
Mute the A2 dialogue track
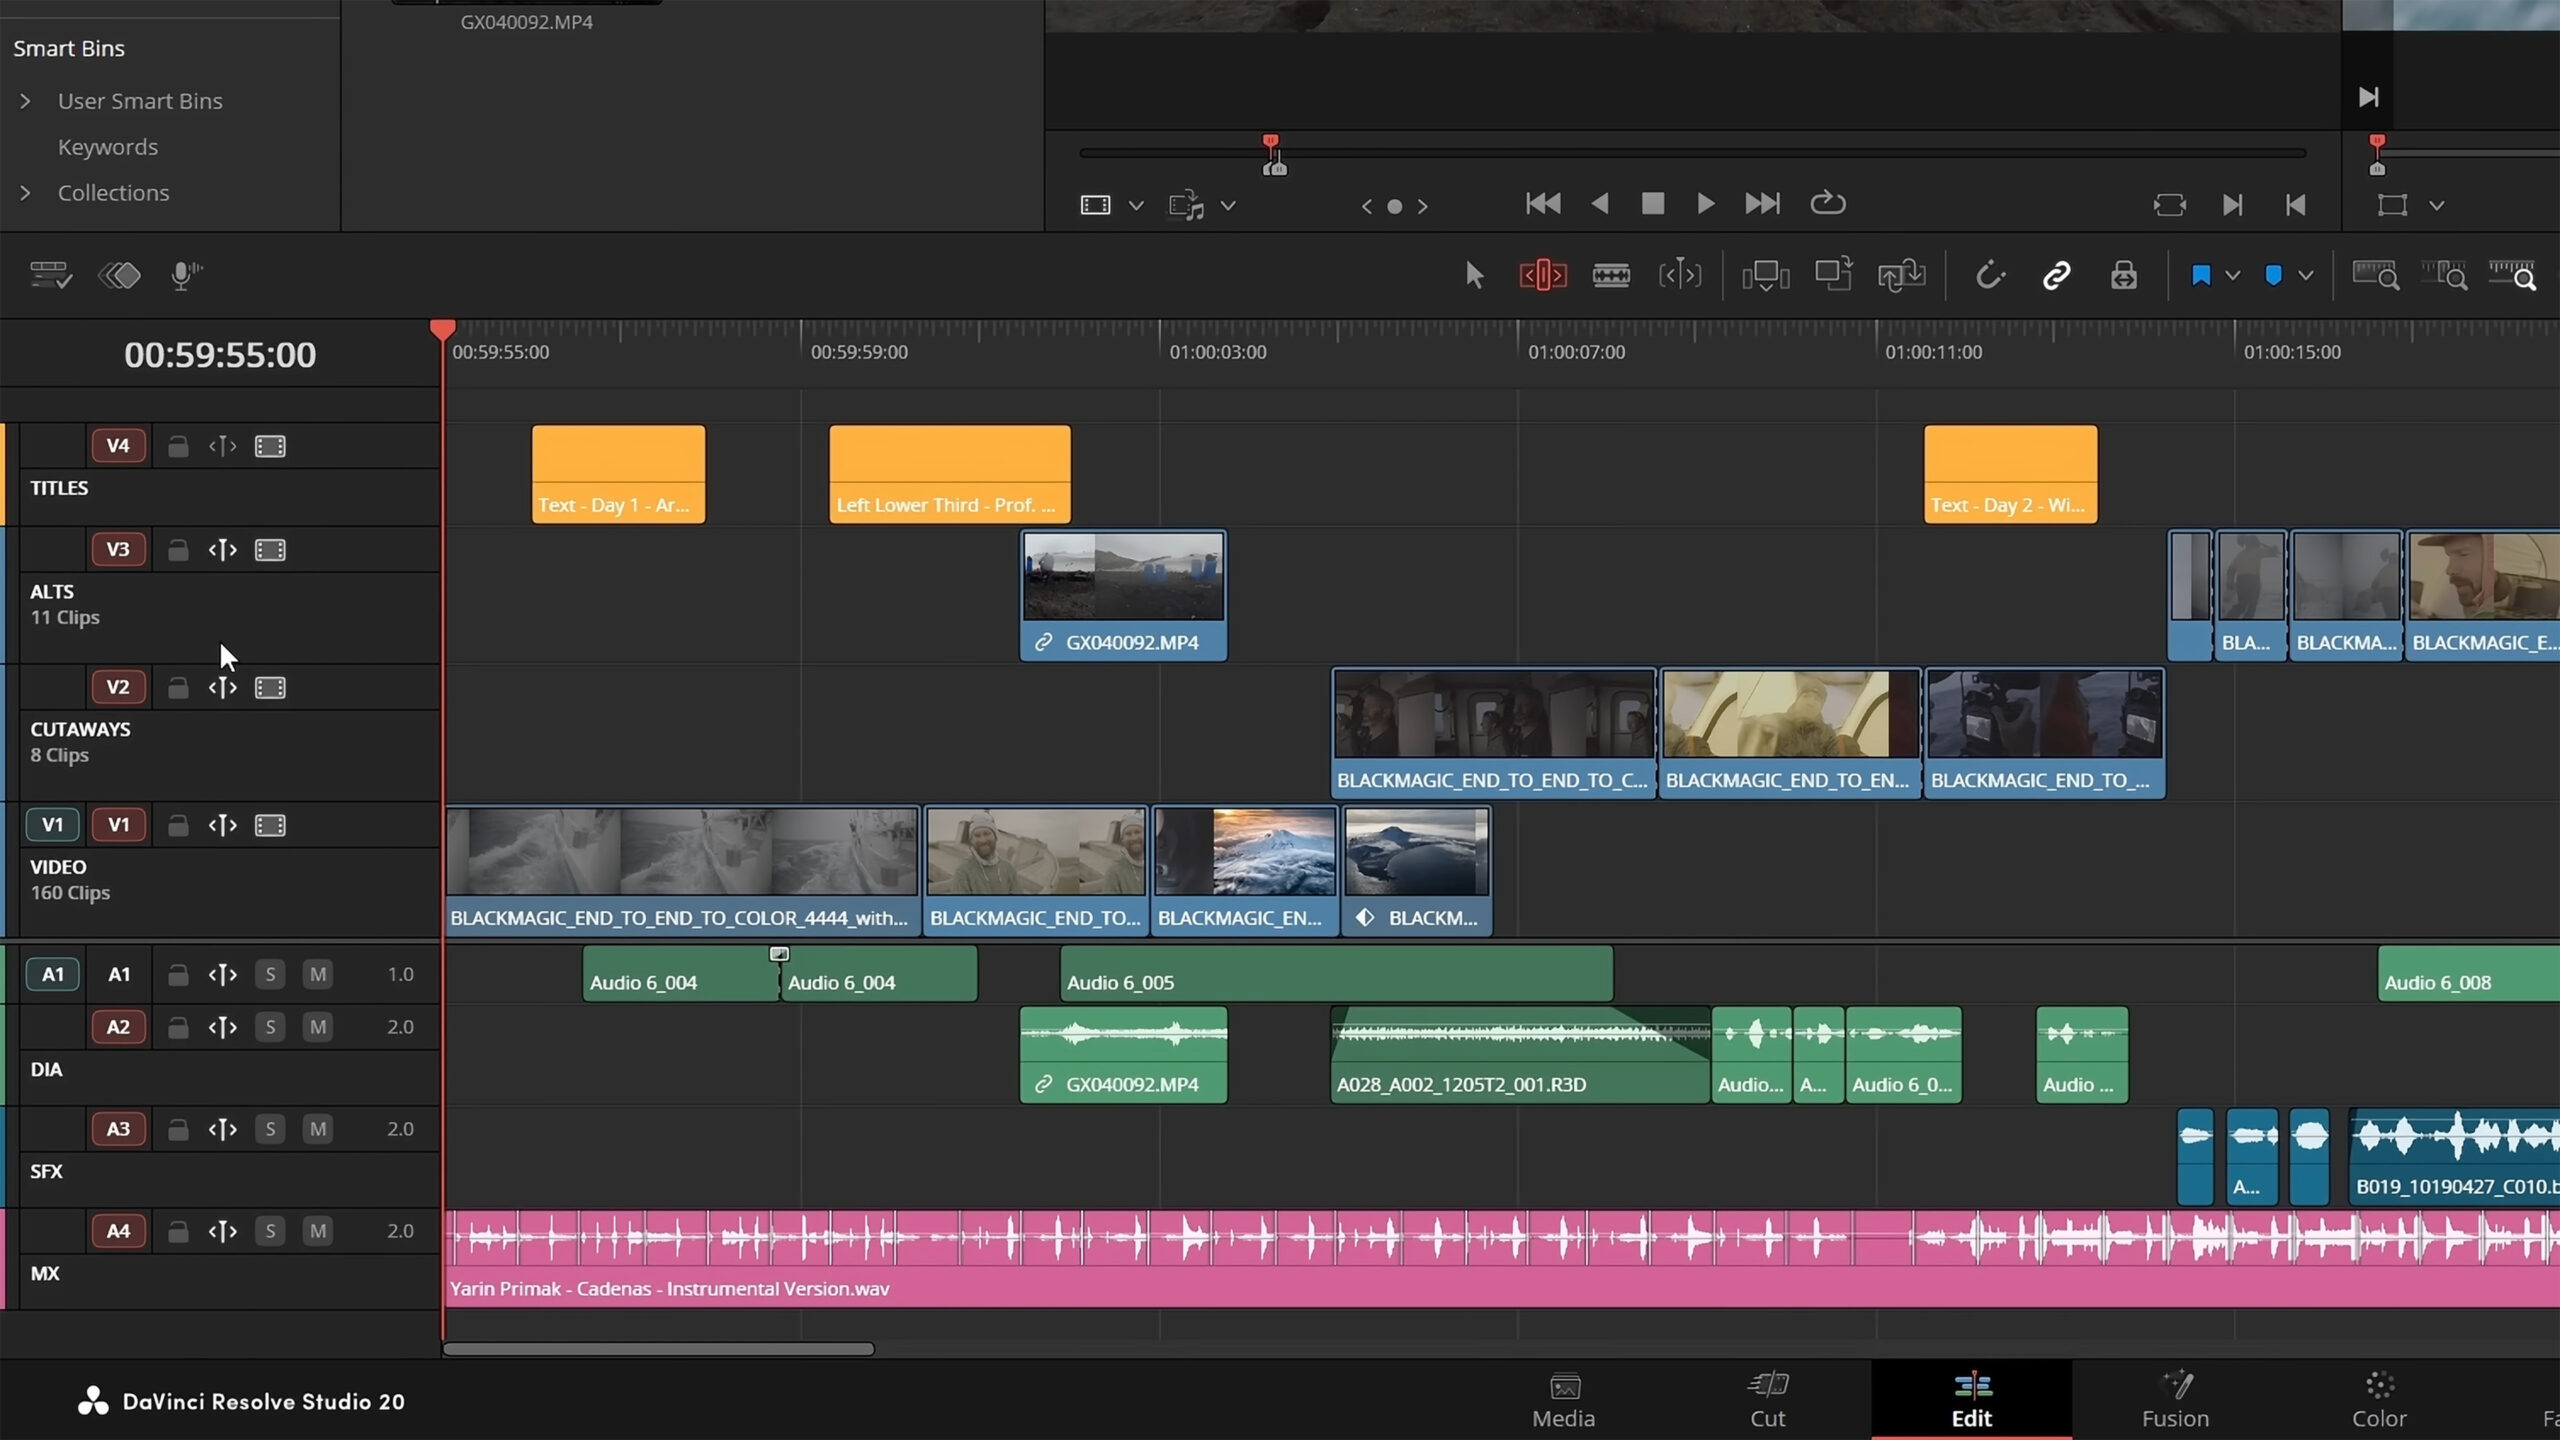317,1026
